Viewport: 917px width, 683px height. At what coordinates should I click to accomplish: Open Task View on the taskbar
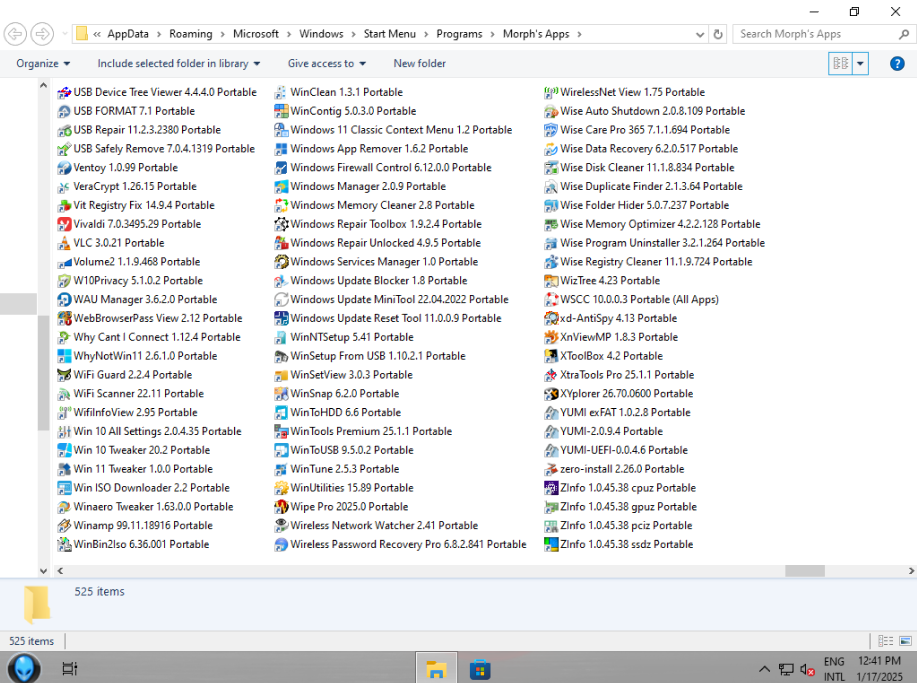[x=70, y=668]
